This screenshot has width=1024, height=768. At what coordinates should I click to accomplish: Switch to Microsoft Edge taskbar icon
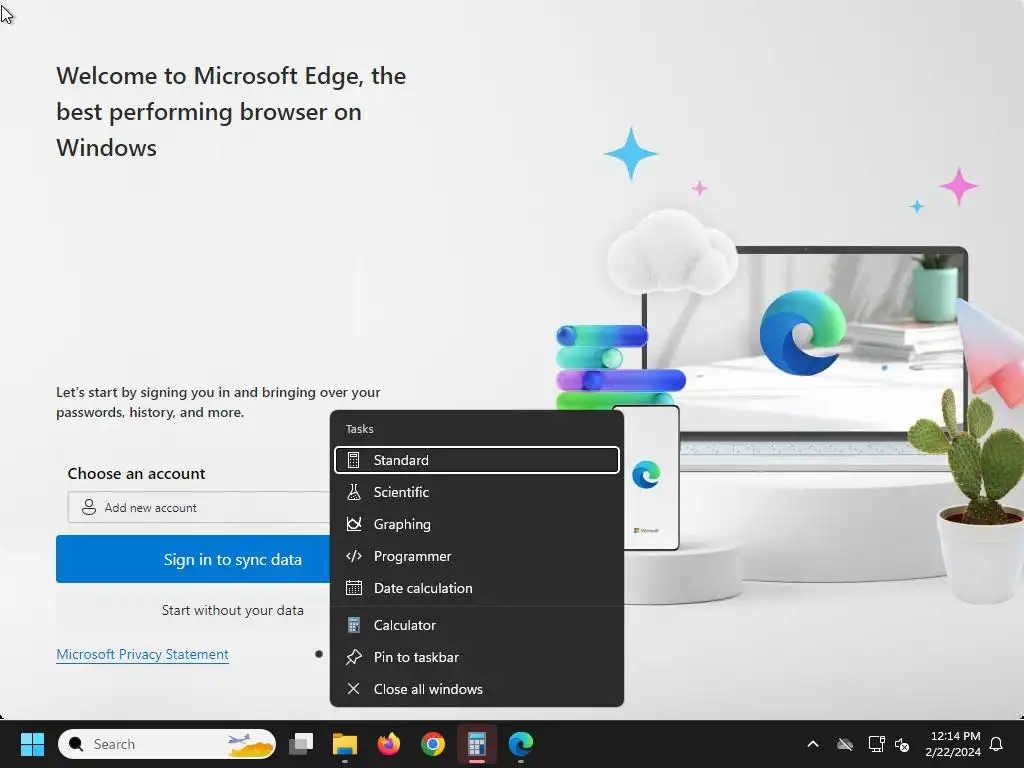(520, 744)
